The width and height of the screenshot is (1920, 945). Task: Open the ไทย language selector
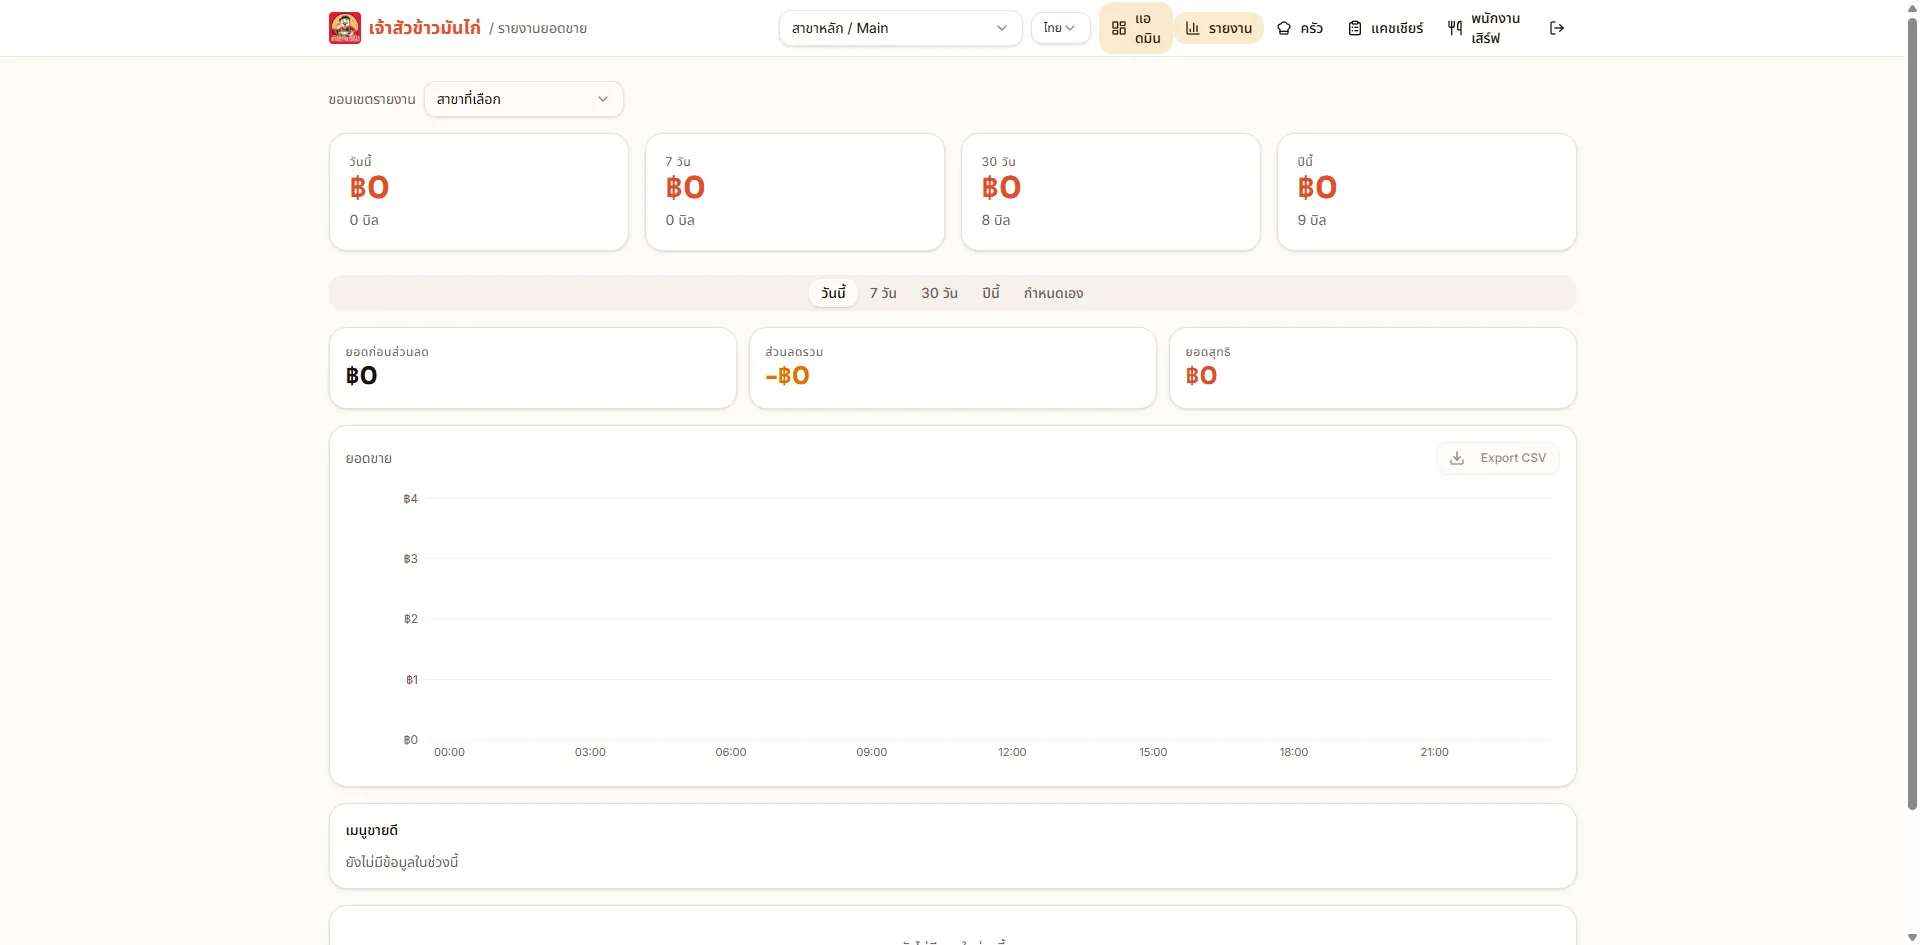coord(1060,28)
